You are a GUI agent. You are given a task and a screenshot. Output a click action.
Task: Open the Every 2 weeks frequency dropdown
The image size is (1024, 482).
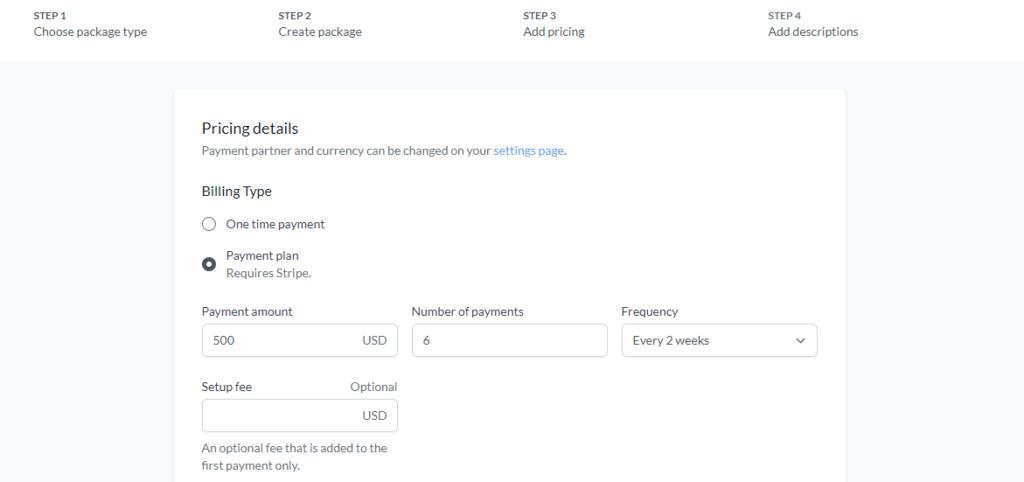(719, 340)
